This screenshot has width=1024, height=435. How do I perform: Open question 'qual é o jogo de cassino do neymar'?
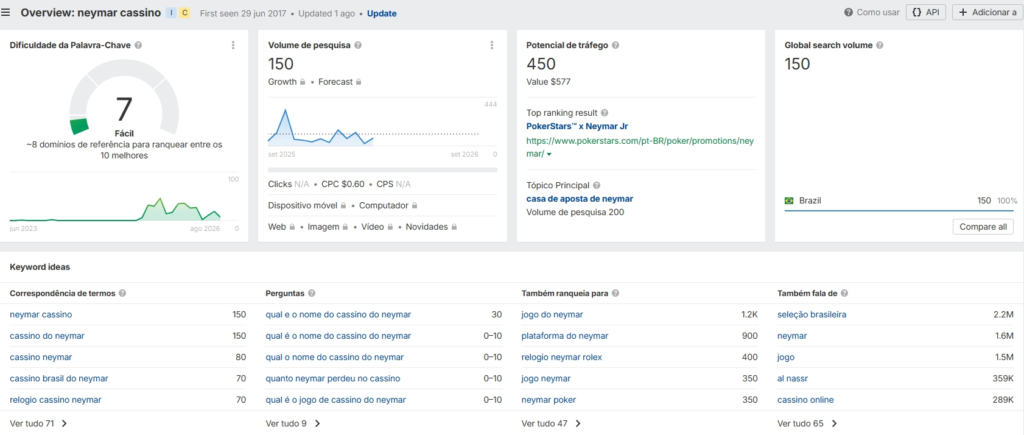(336, 399)
